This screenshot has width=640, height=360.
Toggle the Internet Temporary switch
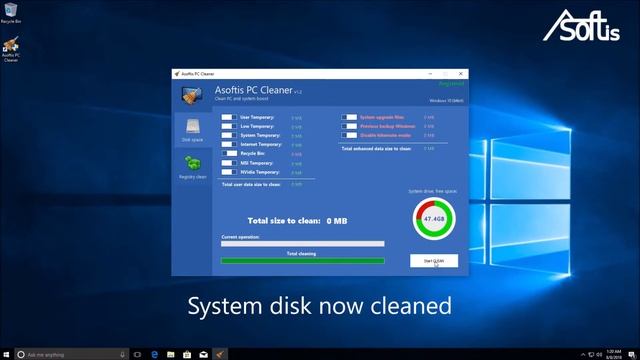[229, 144]
